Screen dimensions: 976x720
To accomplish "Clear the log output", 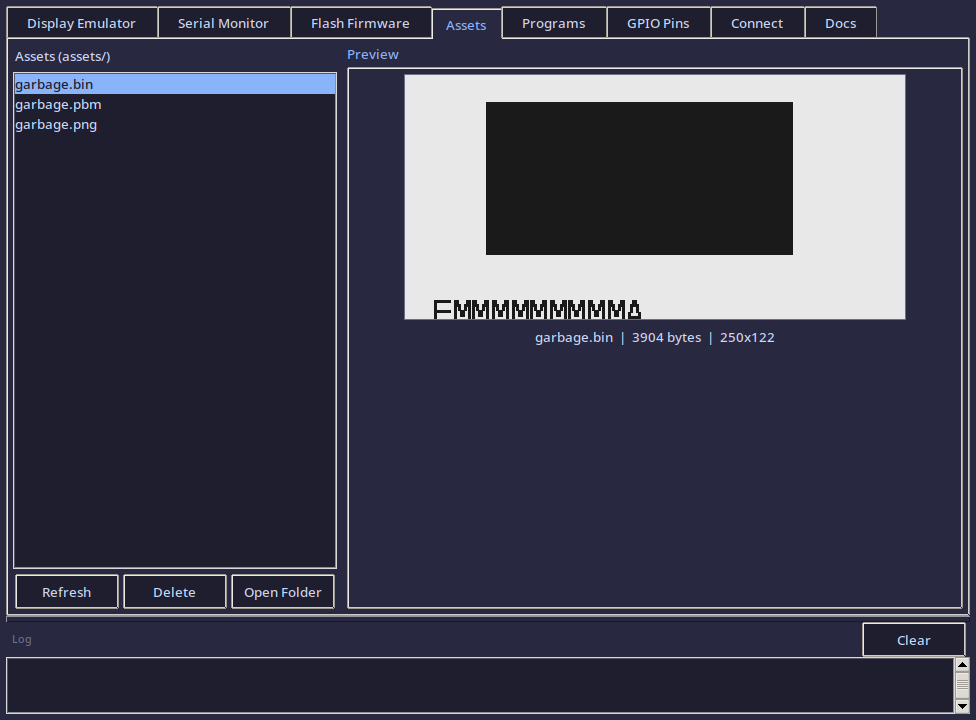I will click(913, 639).
